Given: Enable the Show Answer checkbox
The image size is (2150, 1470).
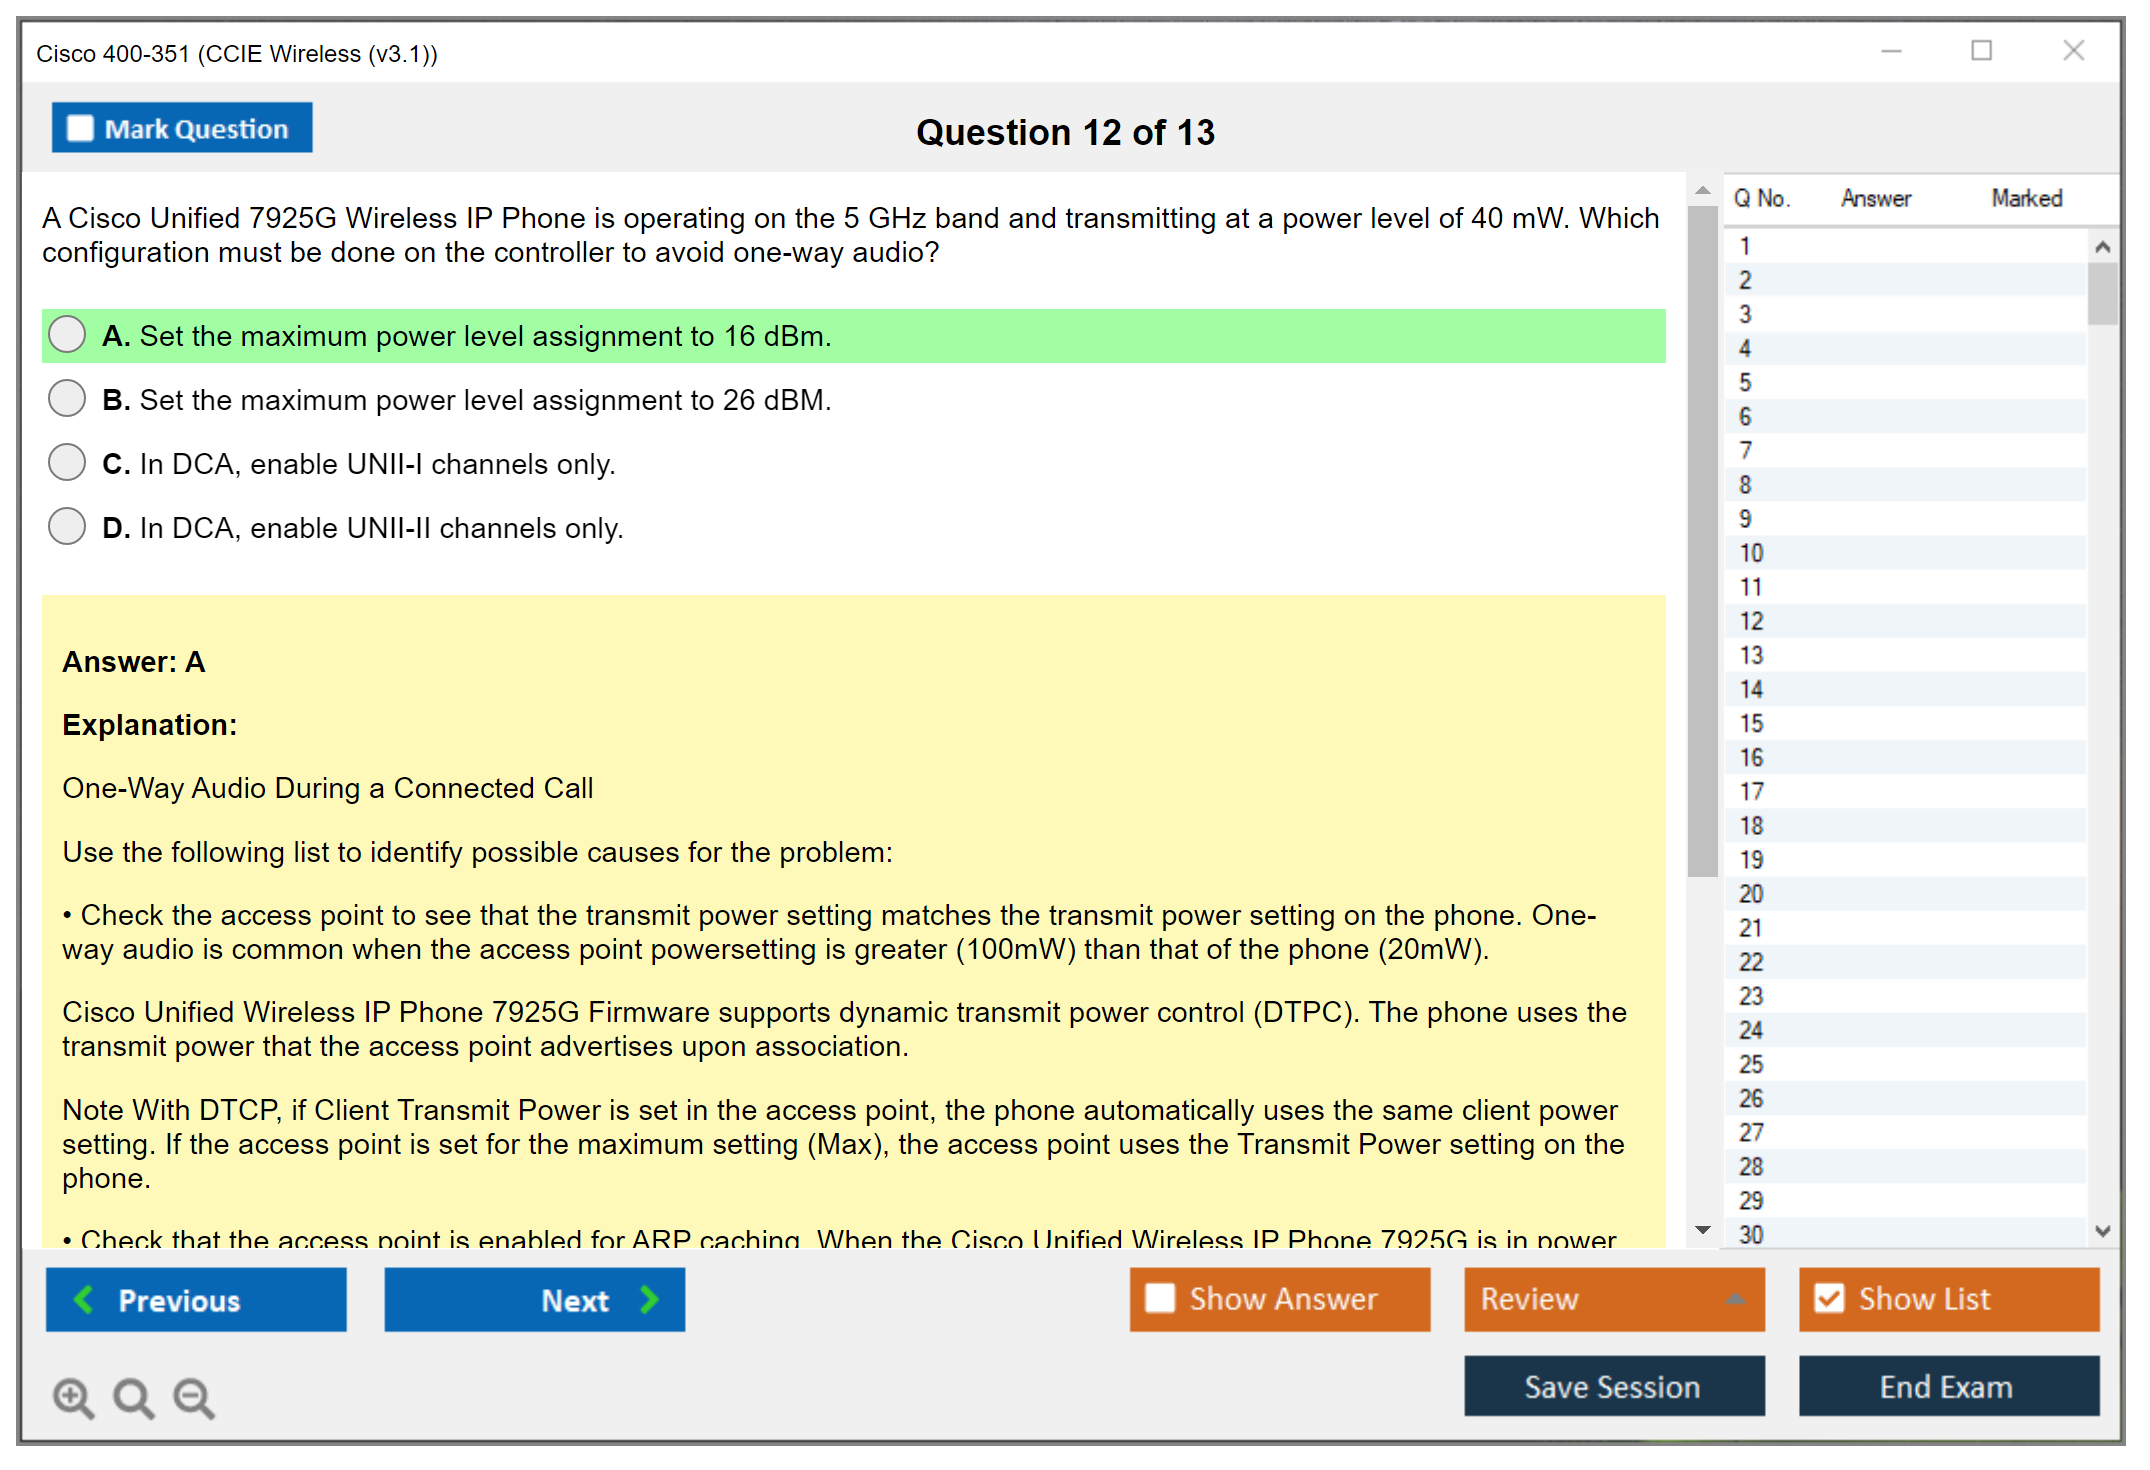Looking at the screenshot, I should (x=1160, y=1298).
